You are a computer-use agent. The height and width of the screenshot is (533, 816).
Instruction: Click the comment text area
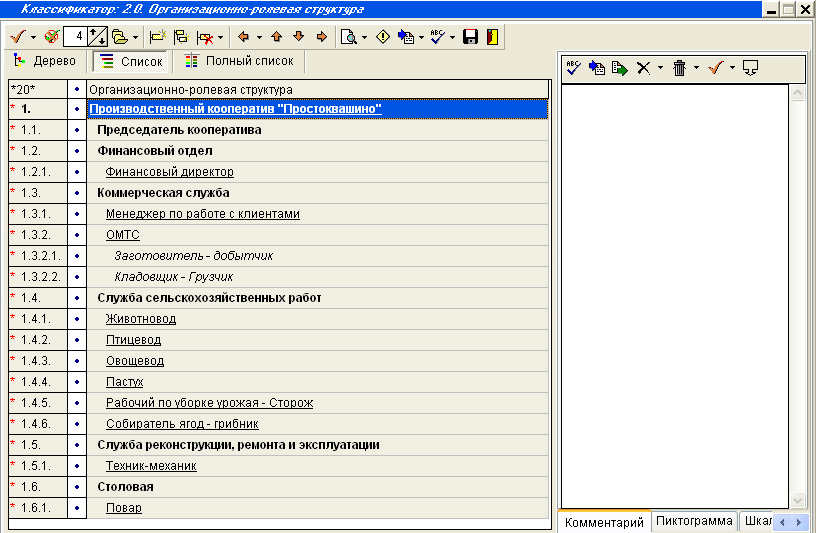pyautogui.click(x=675, y=296)
